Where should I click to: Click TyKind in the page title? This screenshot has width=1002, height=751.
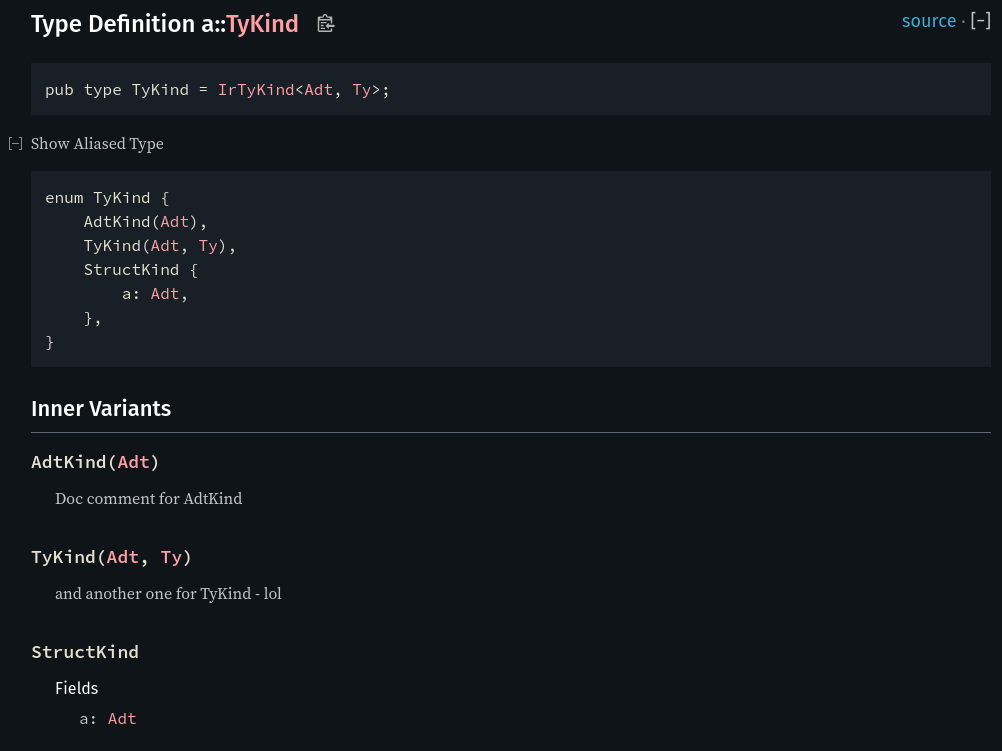click(262, 24)
